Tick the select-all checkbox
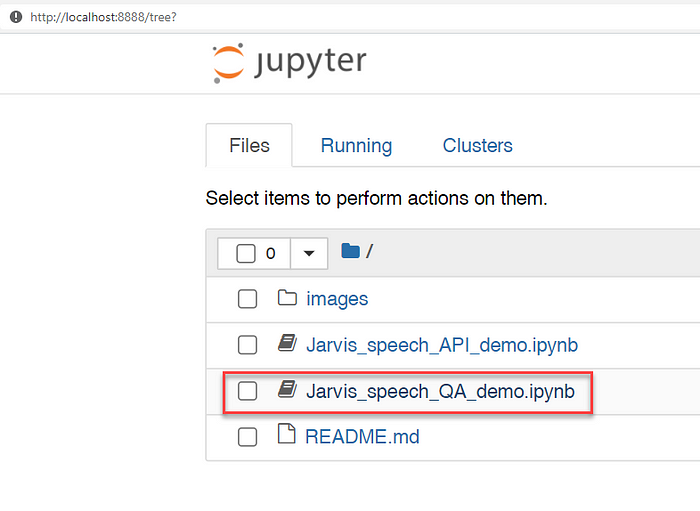 coord(246,253)
